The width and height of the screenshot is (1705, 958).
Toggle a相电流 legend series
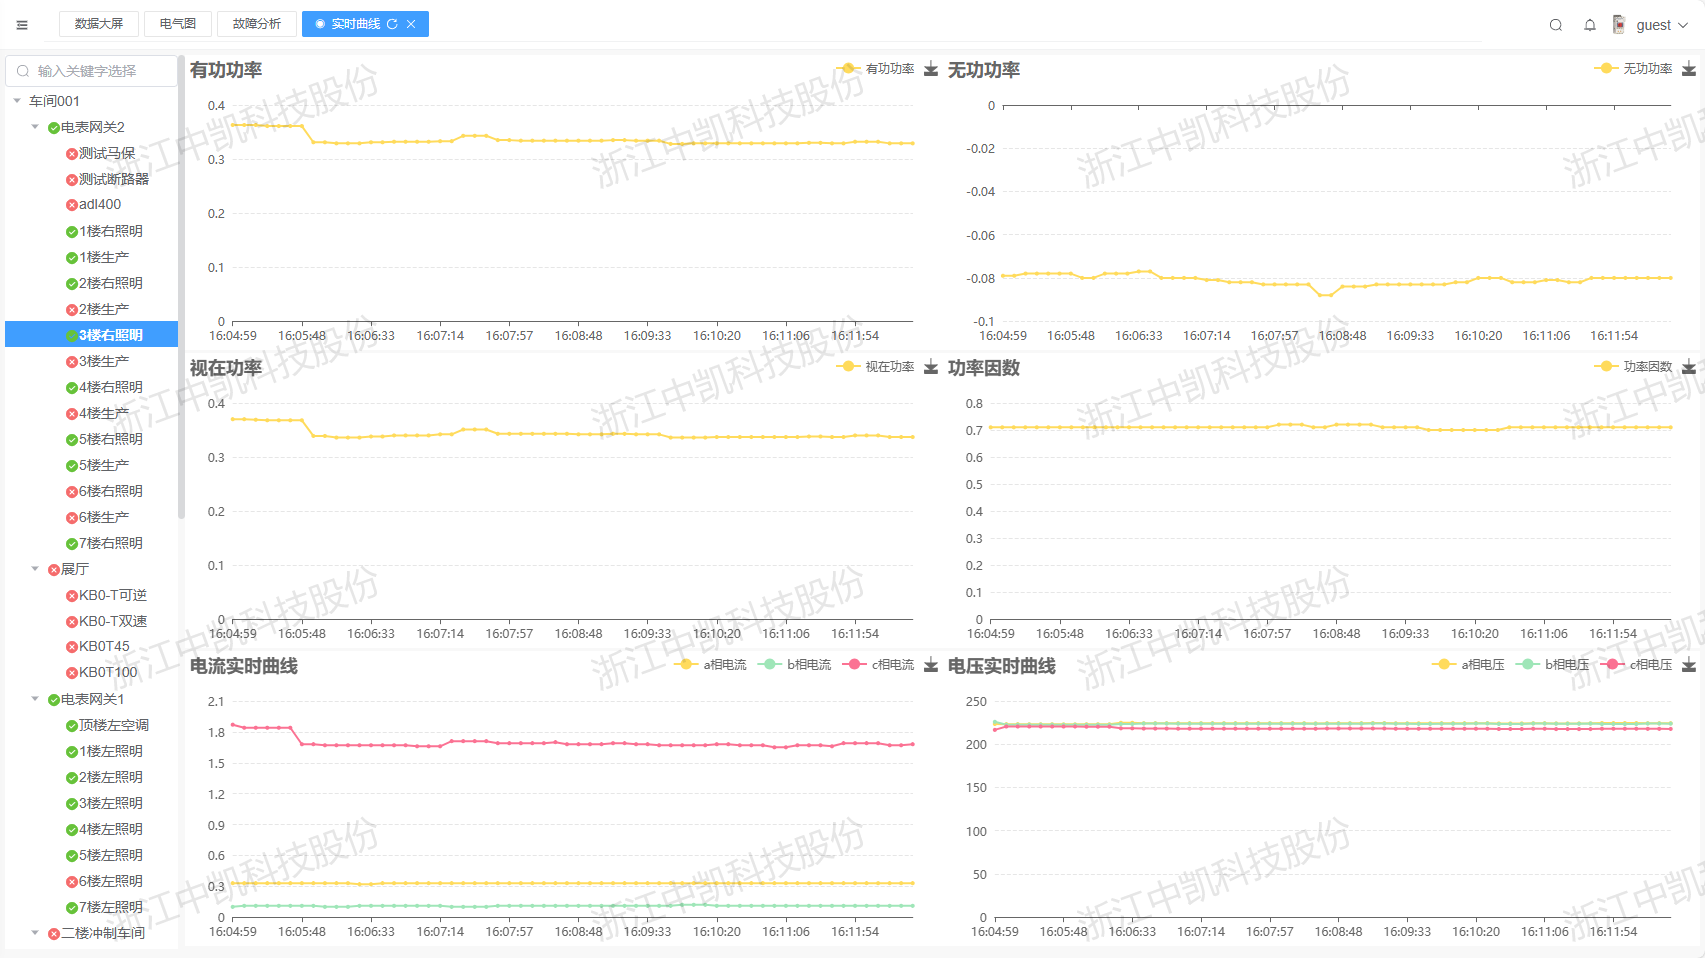tap(712, 665)
